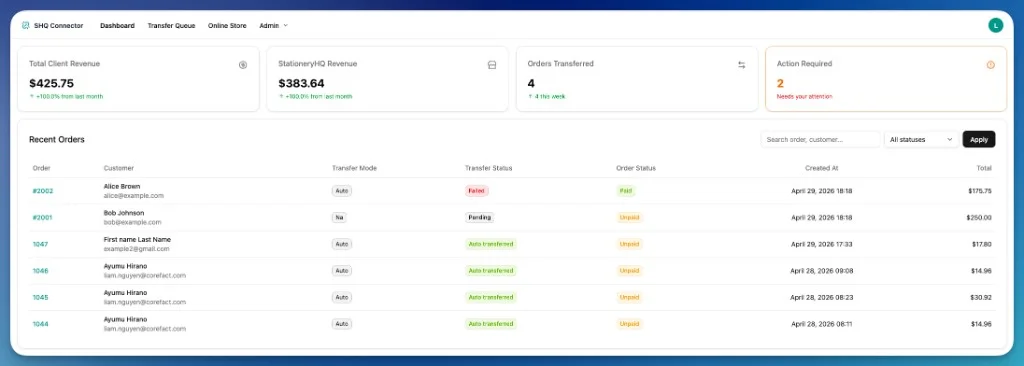
Task: Open the Online Store page
Action: tap(227, 25)
